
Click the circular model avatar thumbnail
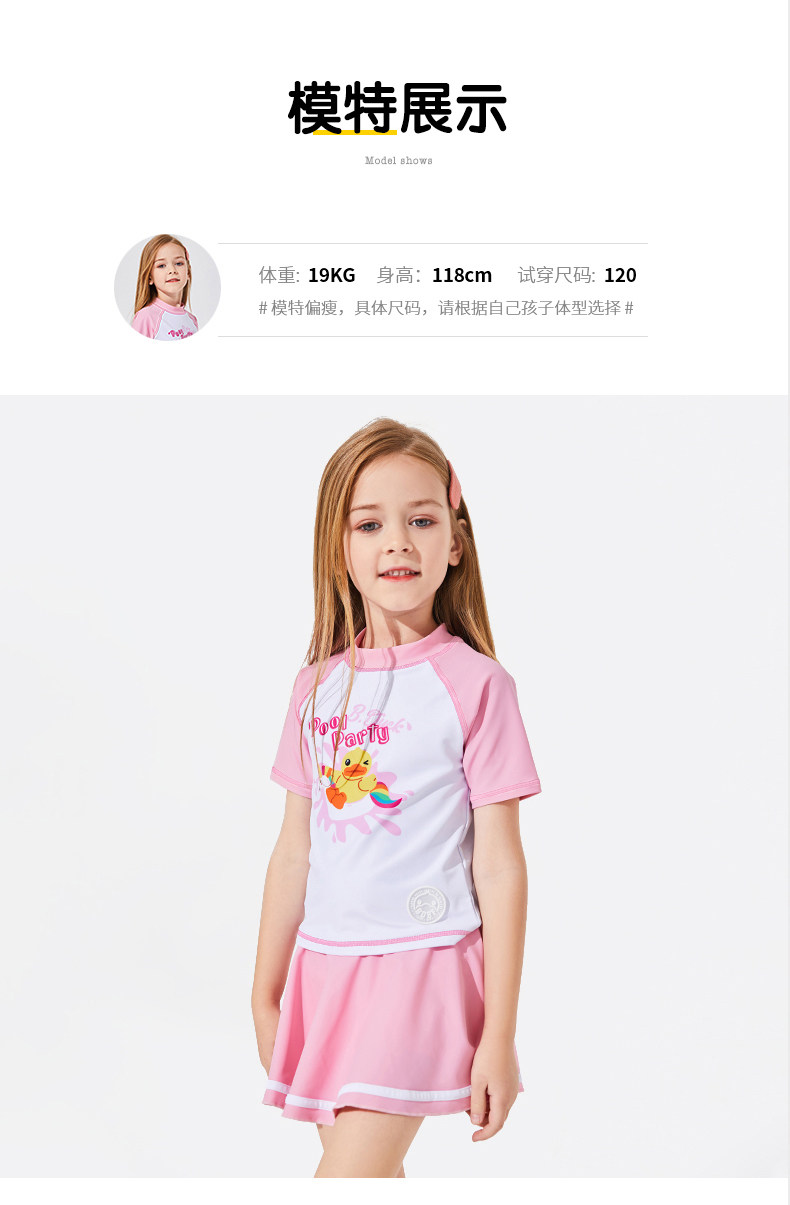click(x=167, y=288)
